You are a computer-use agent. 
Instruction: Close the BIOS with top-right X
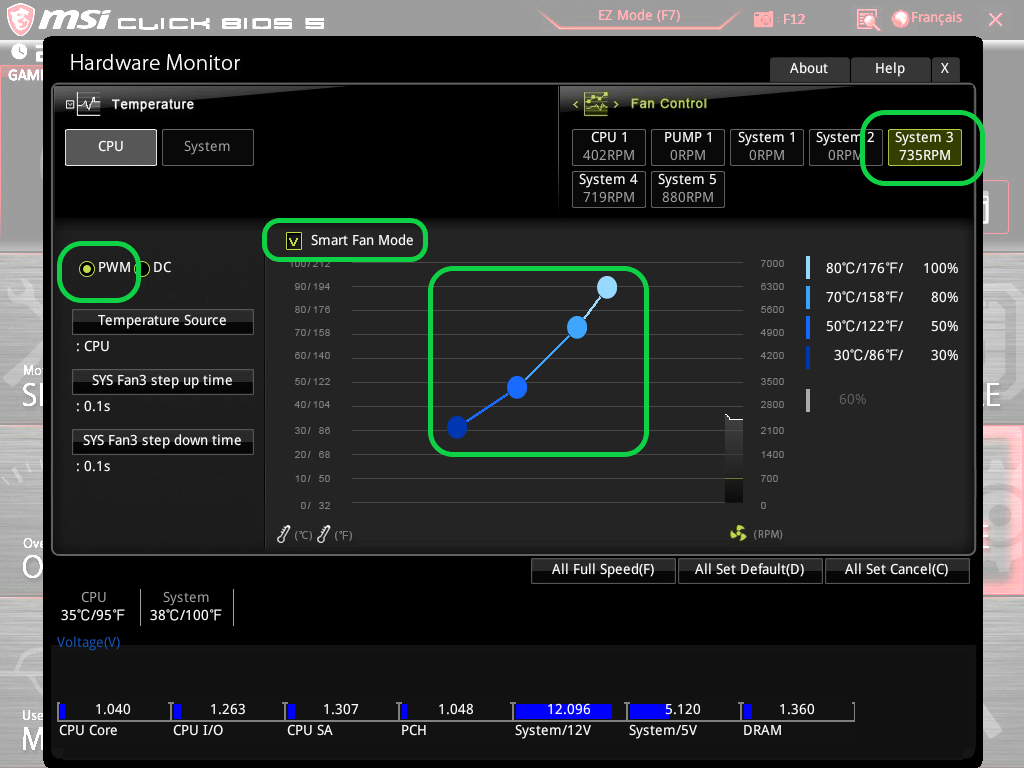coord(995,20)
